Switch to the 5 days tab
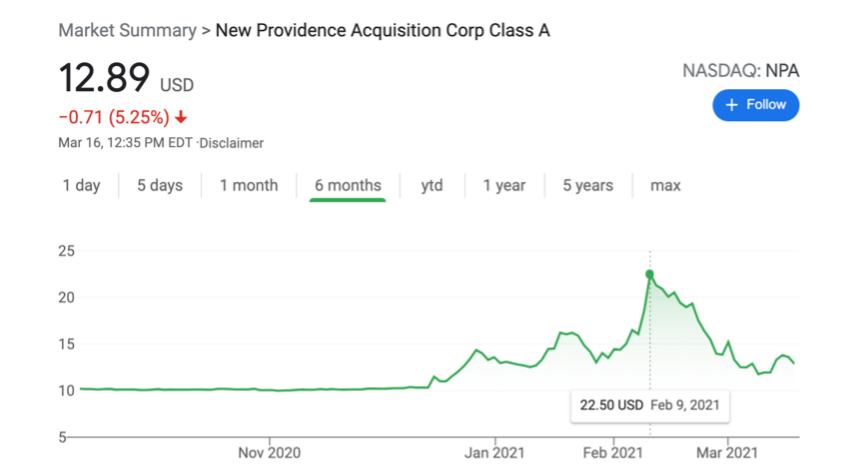This screenshot has height=476, width=852. (x=159, y=185)
